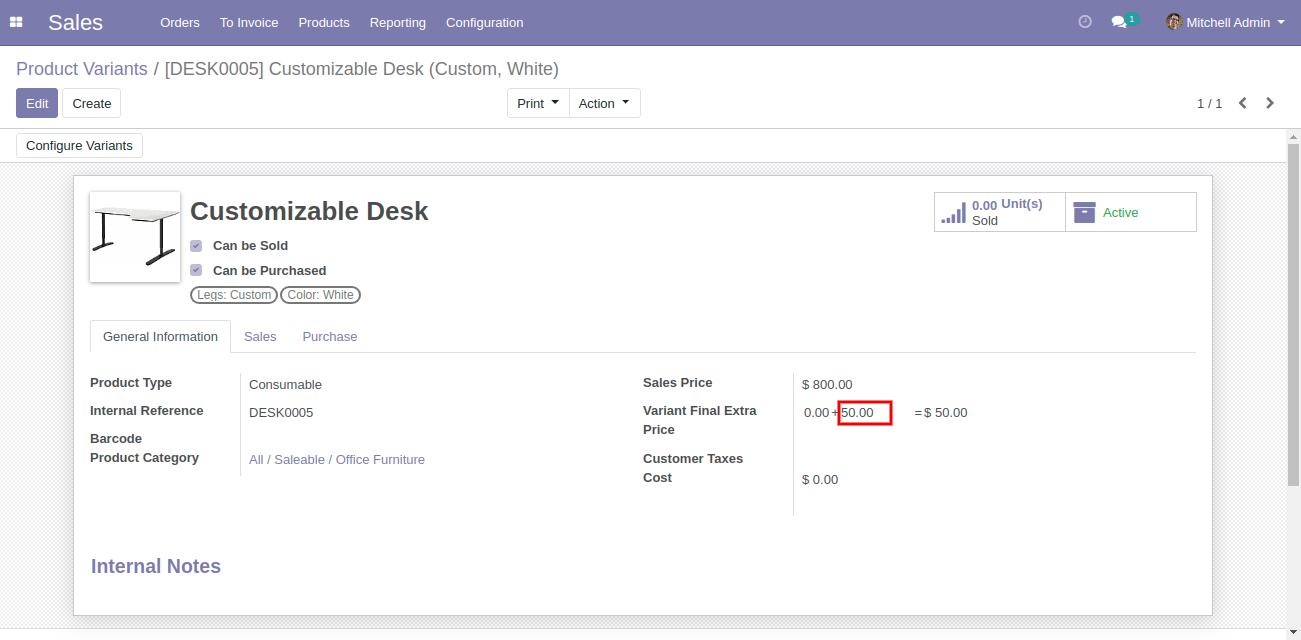Click the desk product image thumbnail

pyautogui.click(x=135, y=237)
